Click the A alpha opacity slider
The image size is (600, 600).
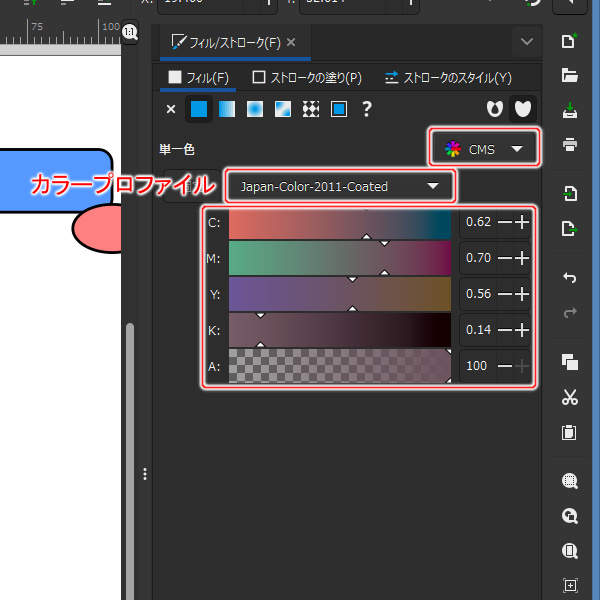pos(340,365)
